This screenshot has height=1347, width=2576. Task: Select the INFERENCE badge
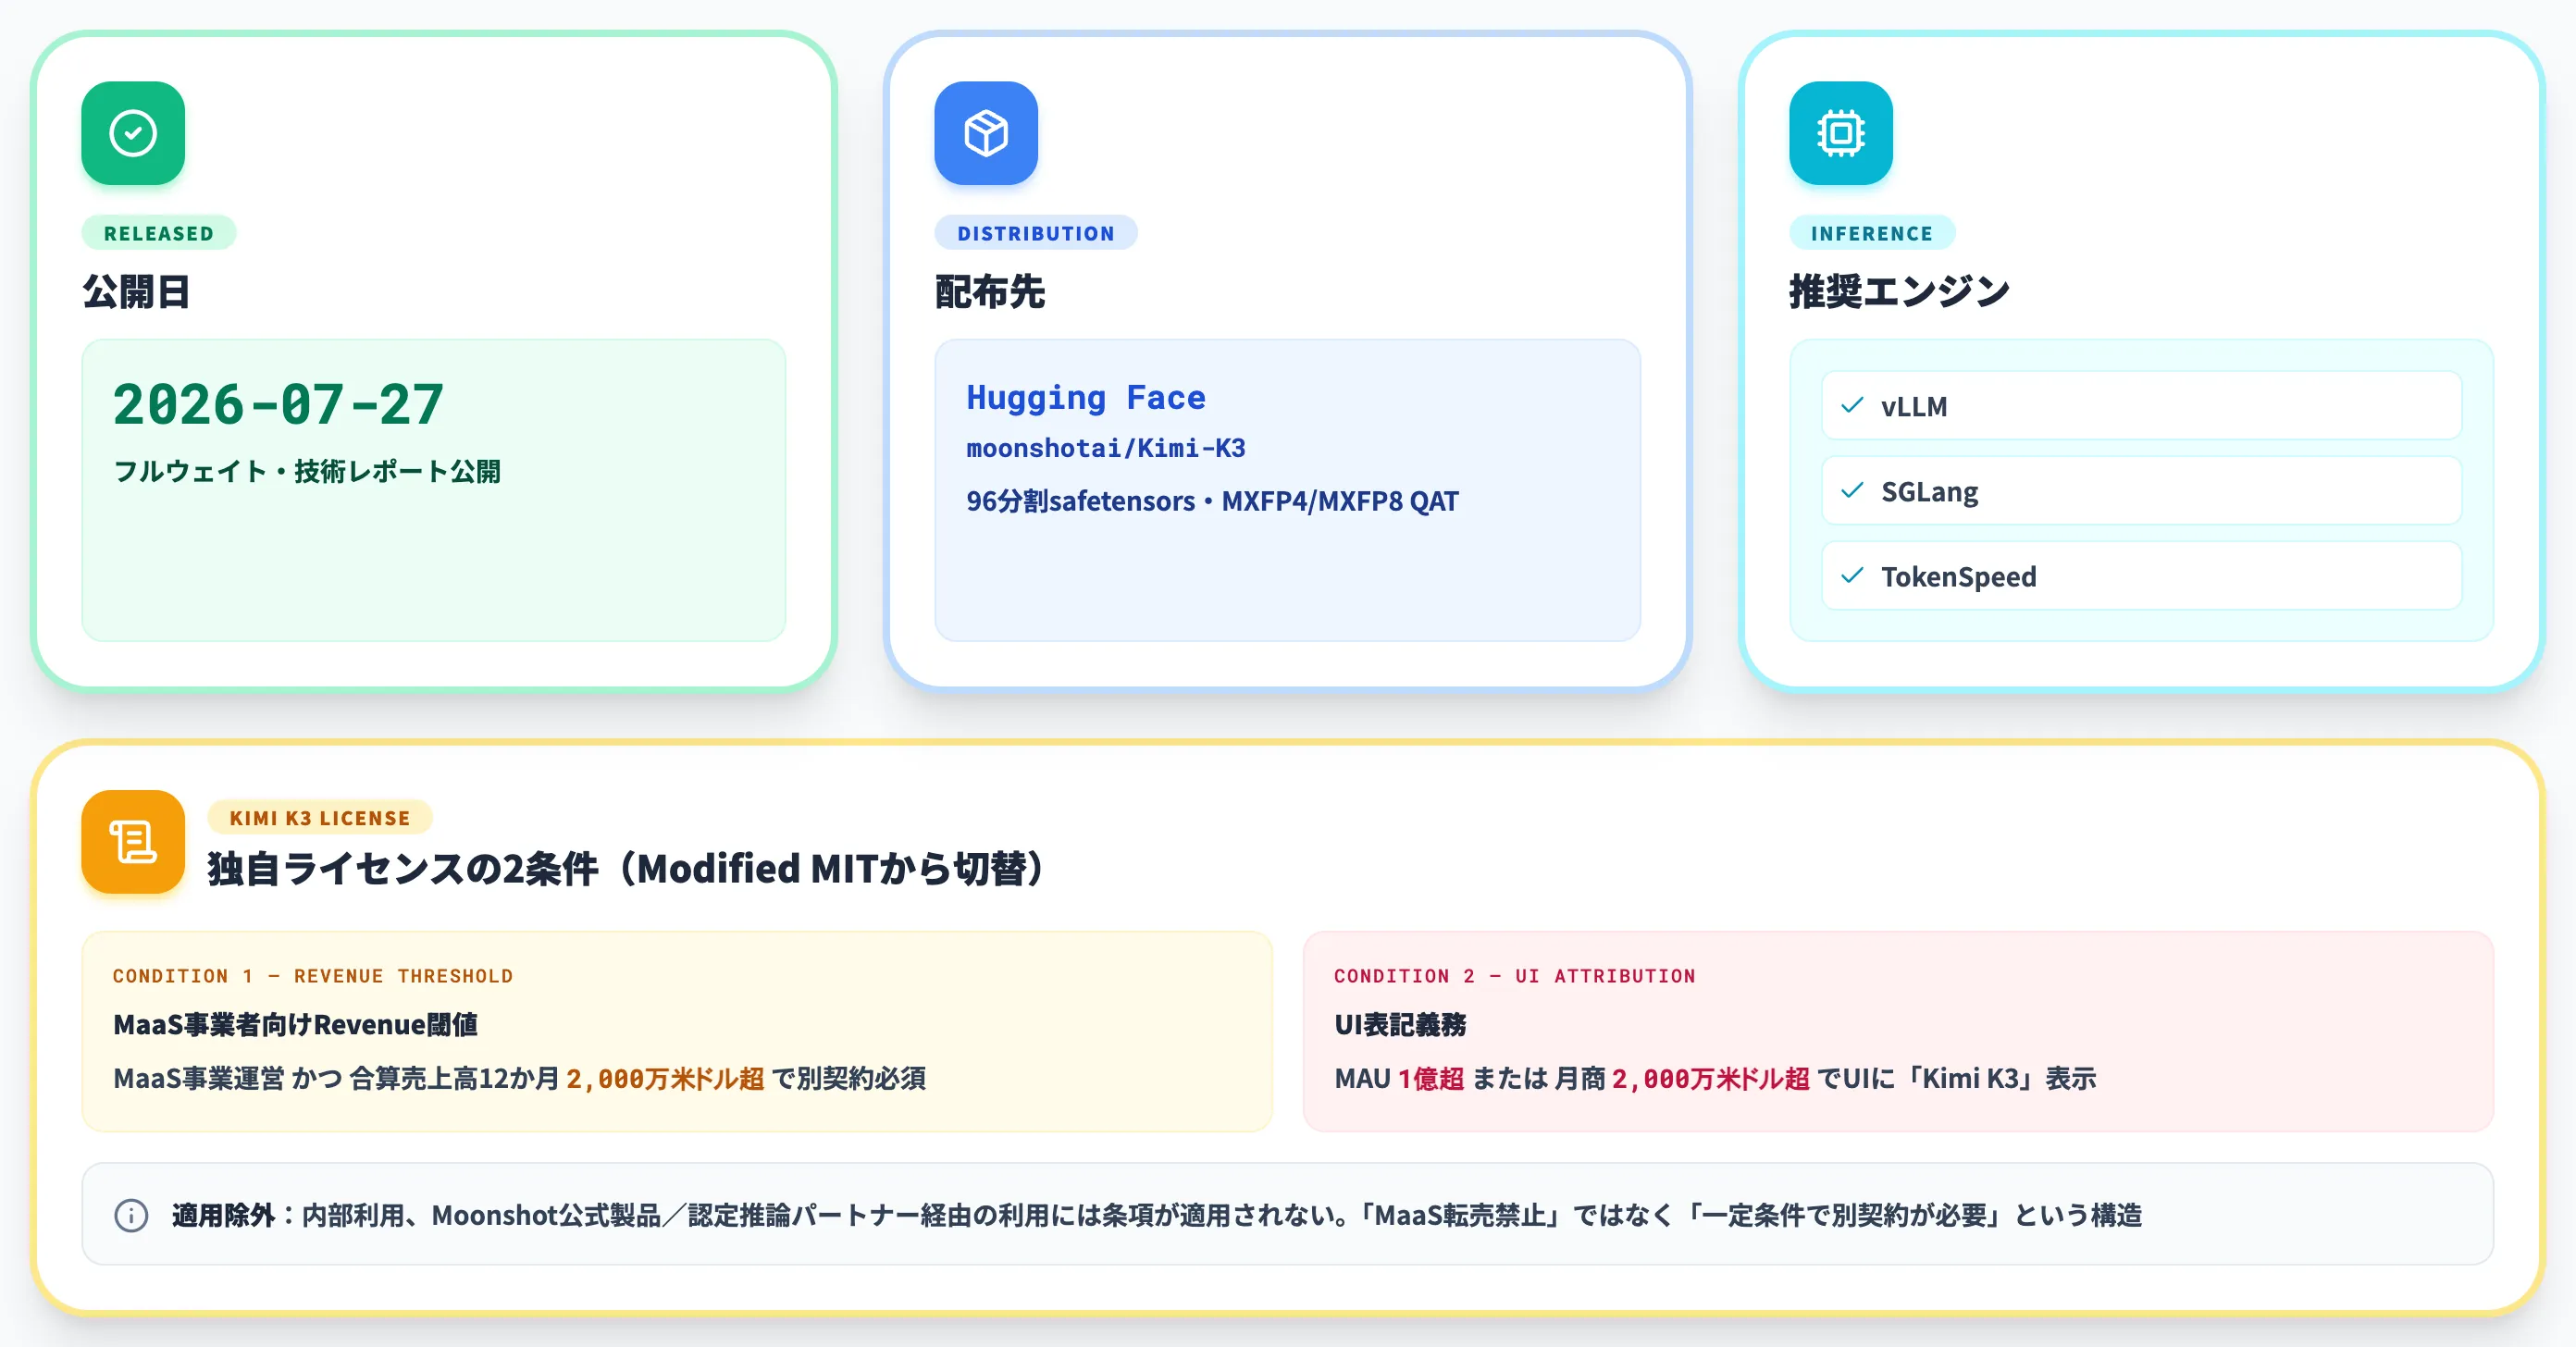click(1872, 233)
